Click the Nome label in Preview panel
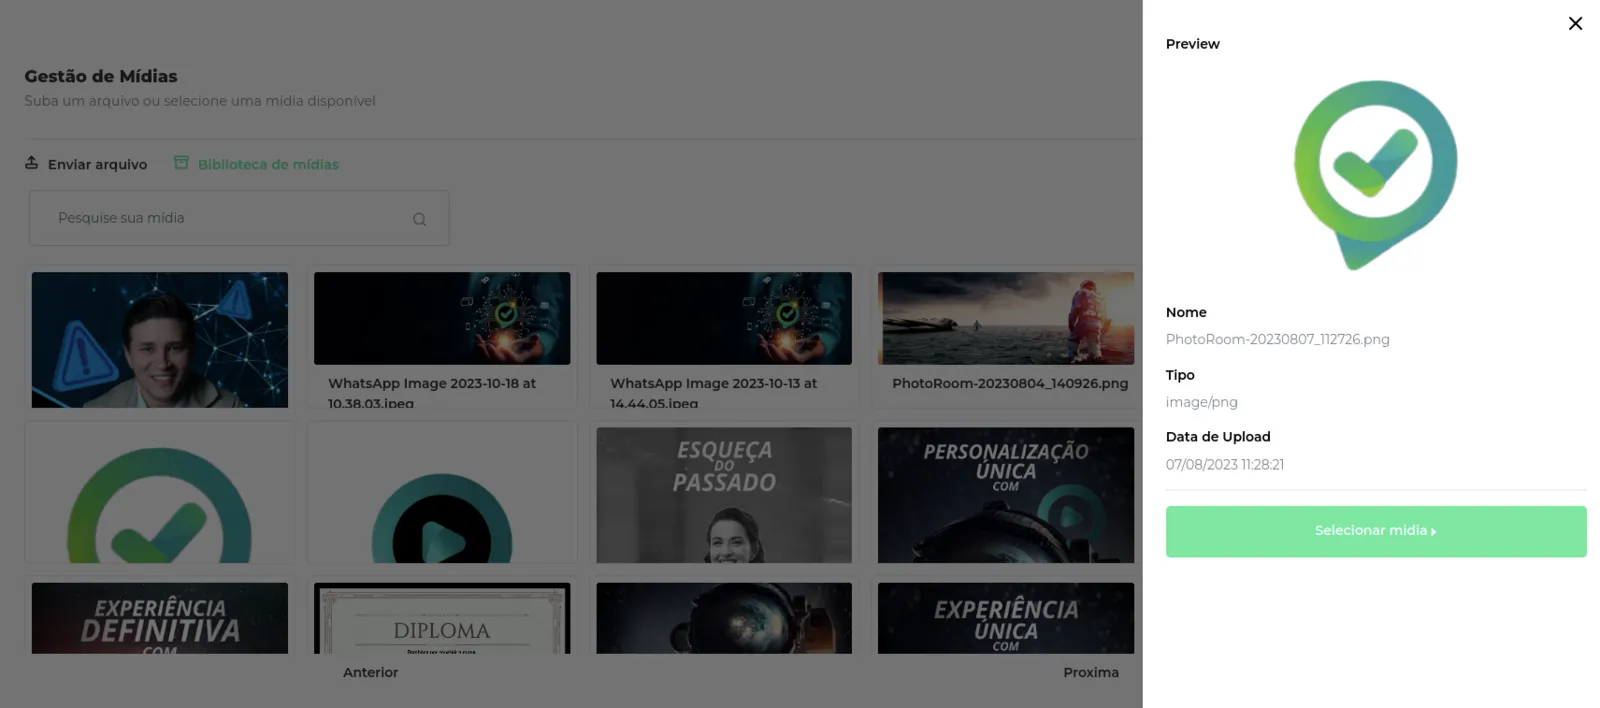The width and height of the screenshot is (1600, 708). click(x=1186, y=312)
